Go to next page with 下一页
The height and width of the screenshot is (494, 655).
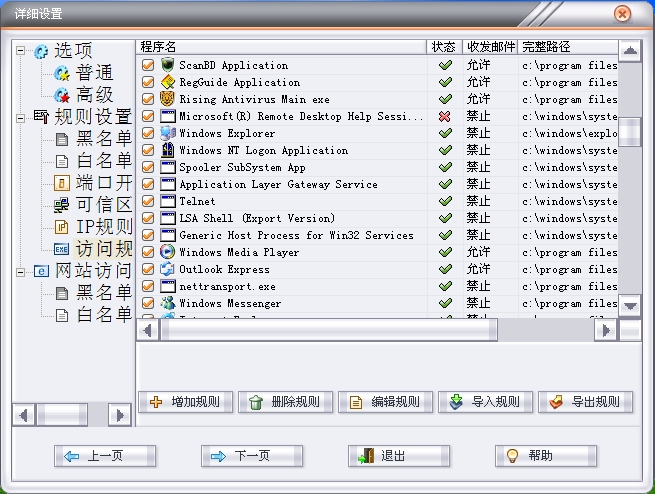click(252, 456)
